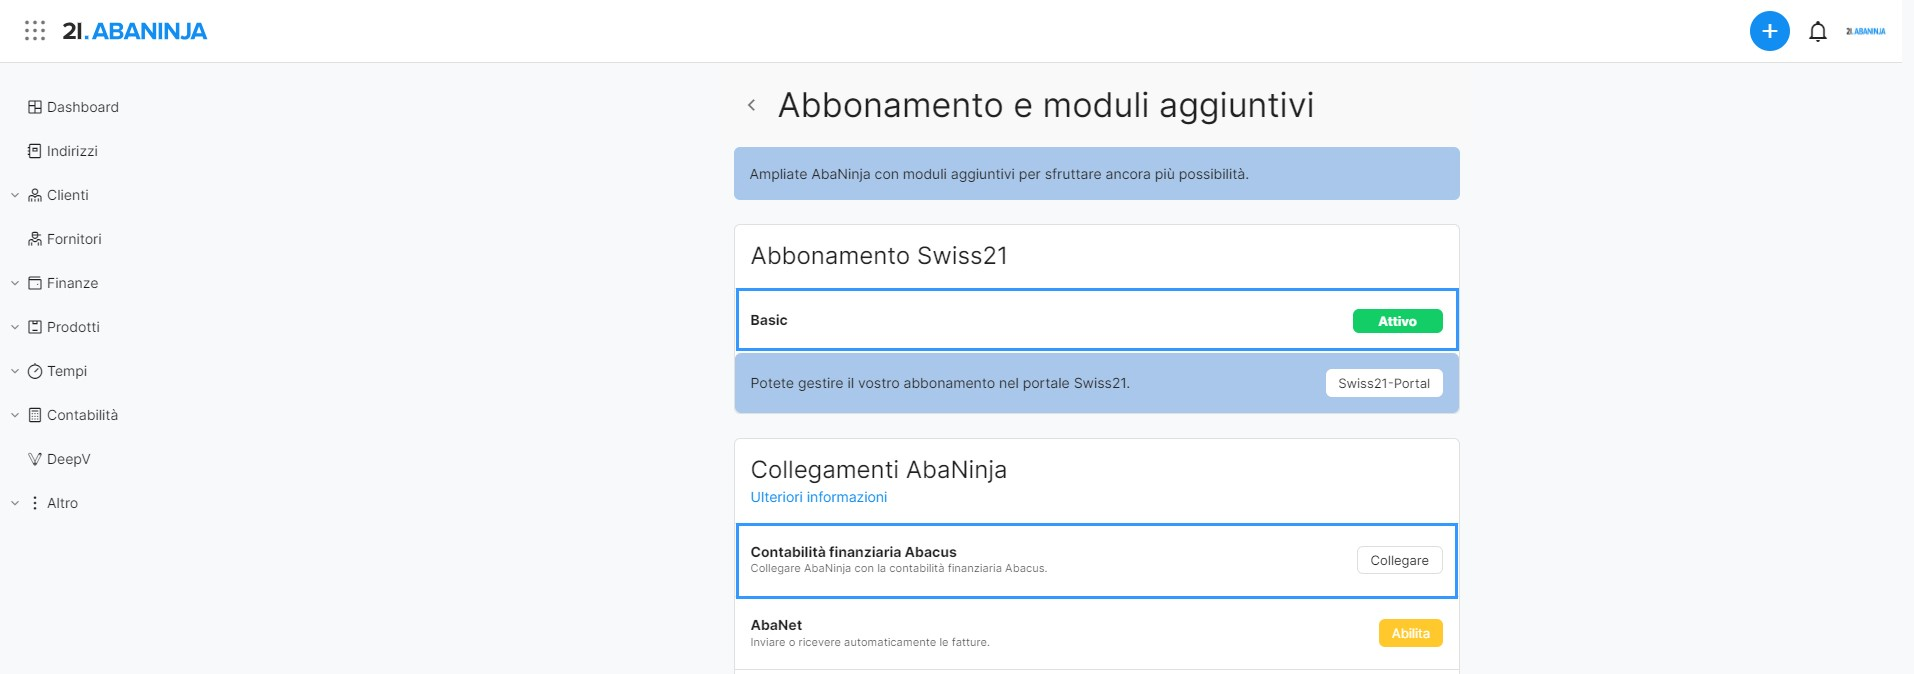The height and width of the screenshot is (674, 1914).
Task: Go back using the arrow beside title
Action: [x=751, y=105]
